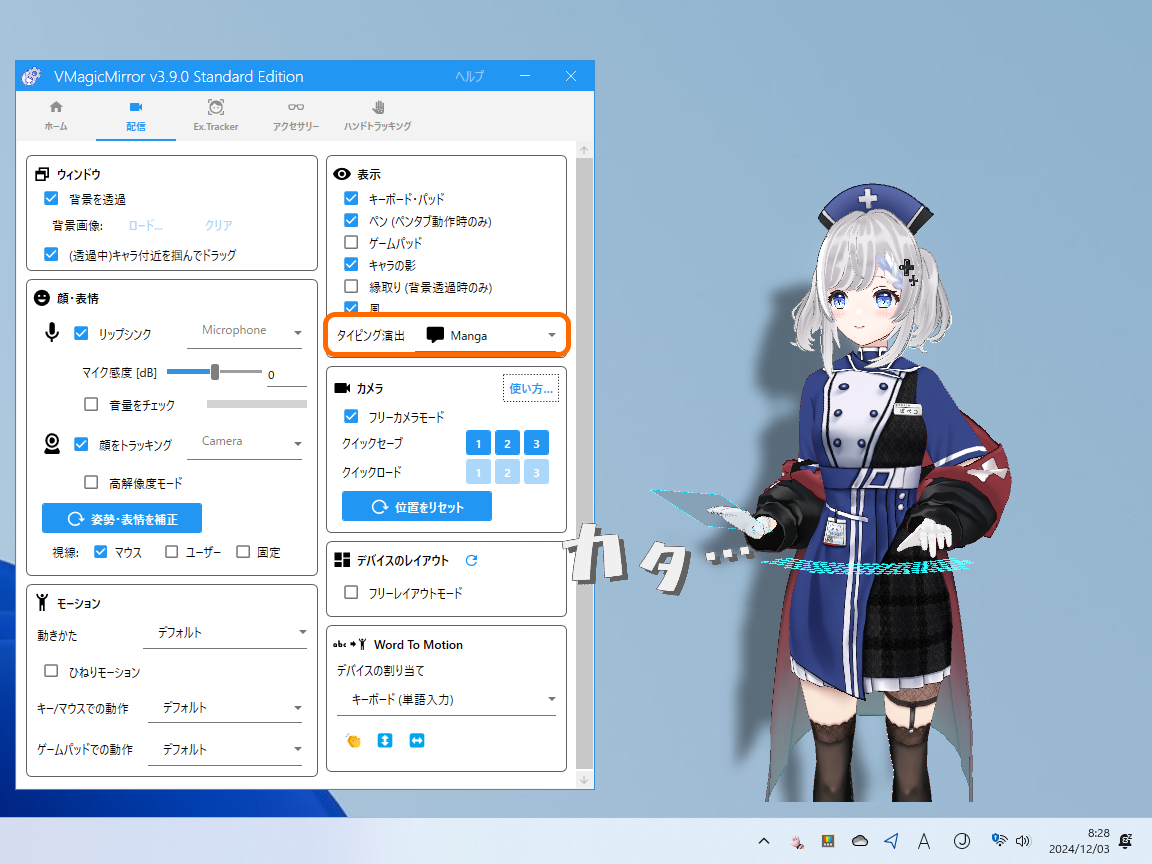
Task: Enable the ゲームパッド display checkbox
Action: click(x=351, y=242)
